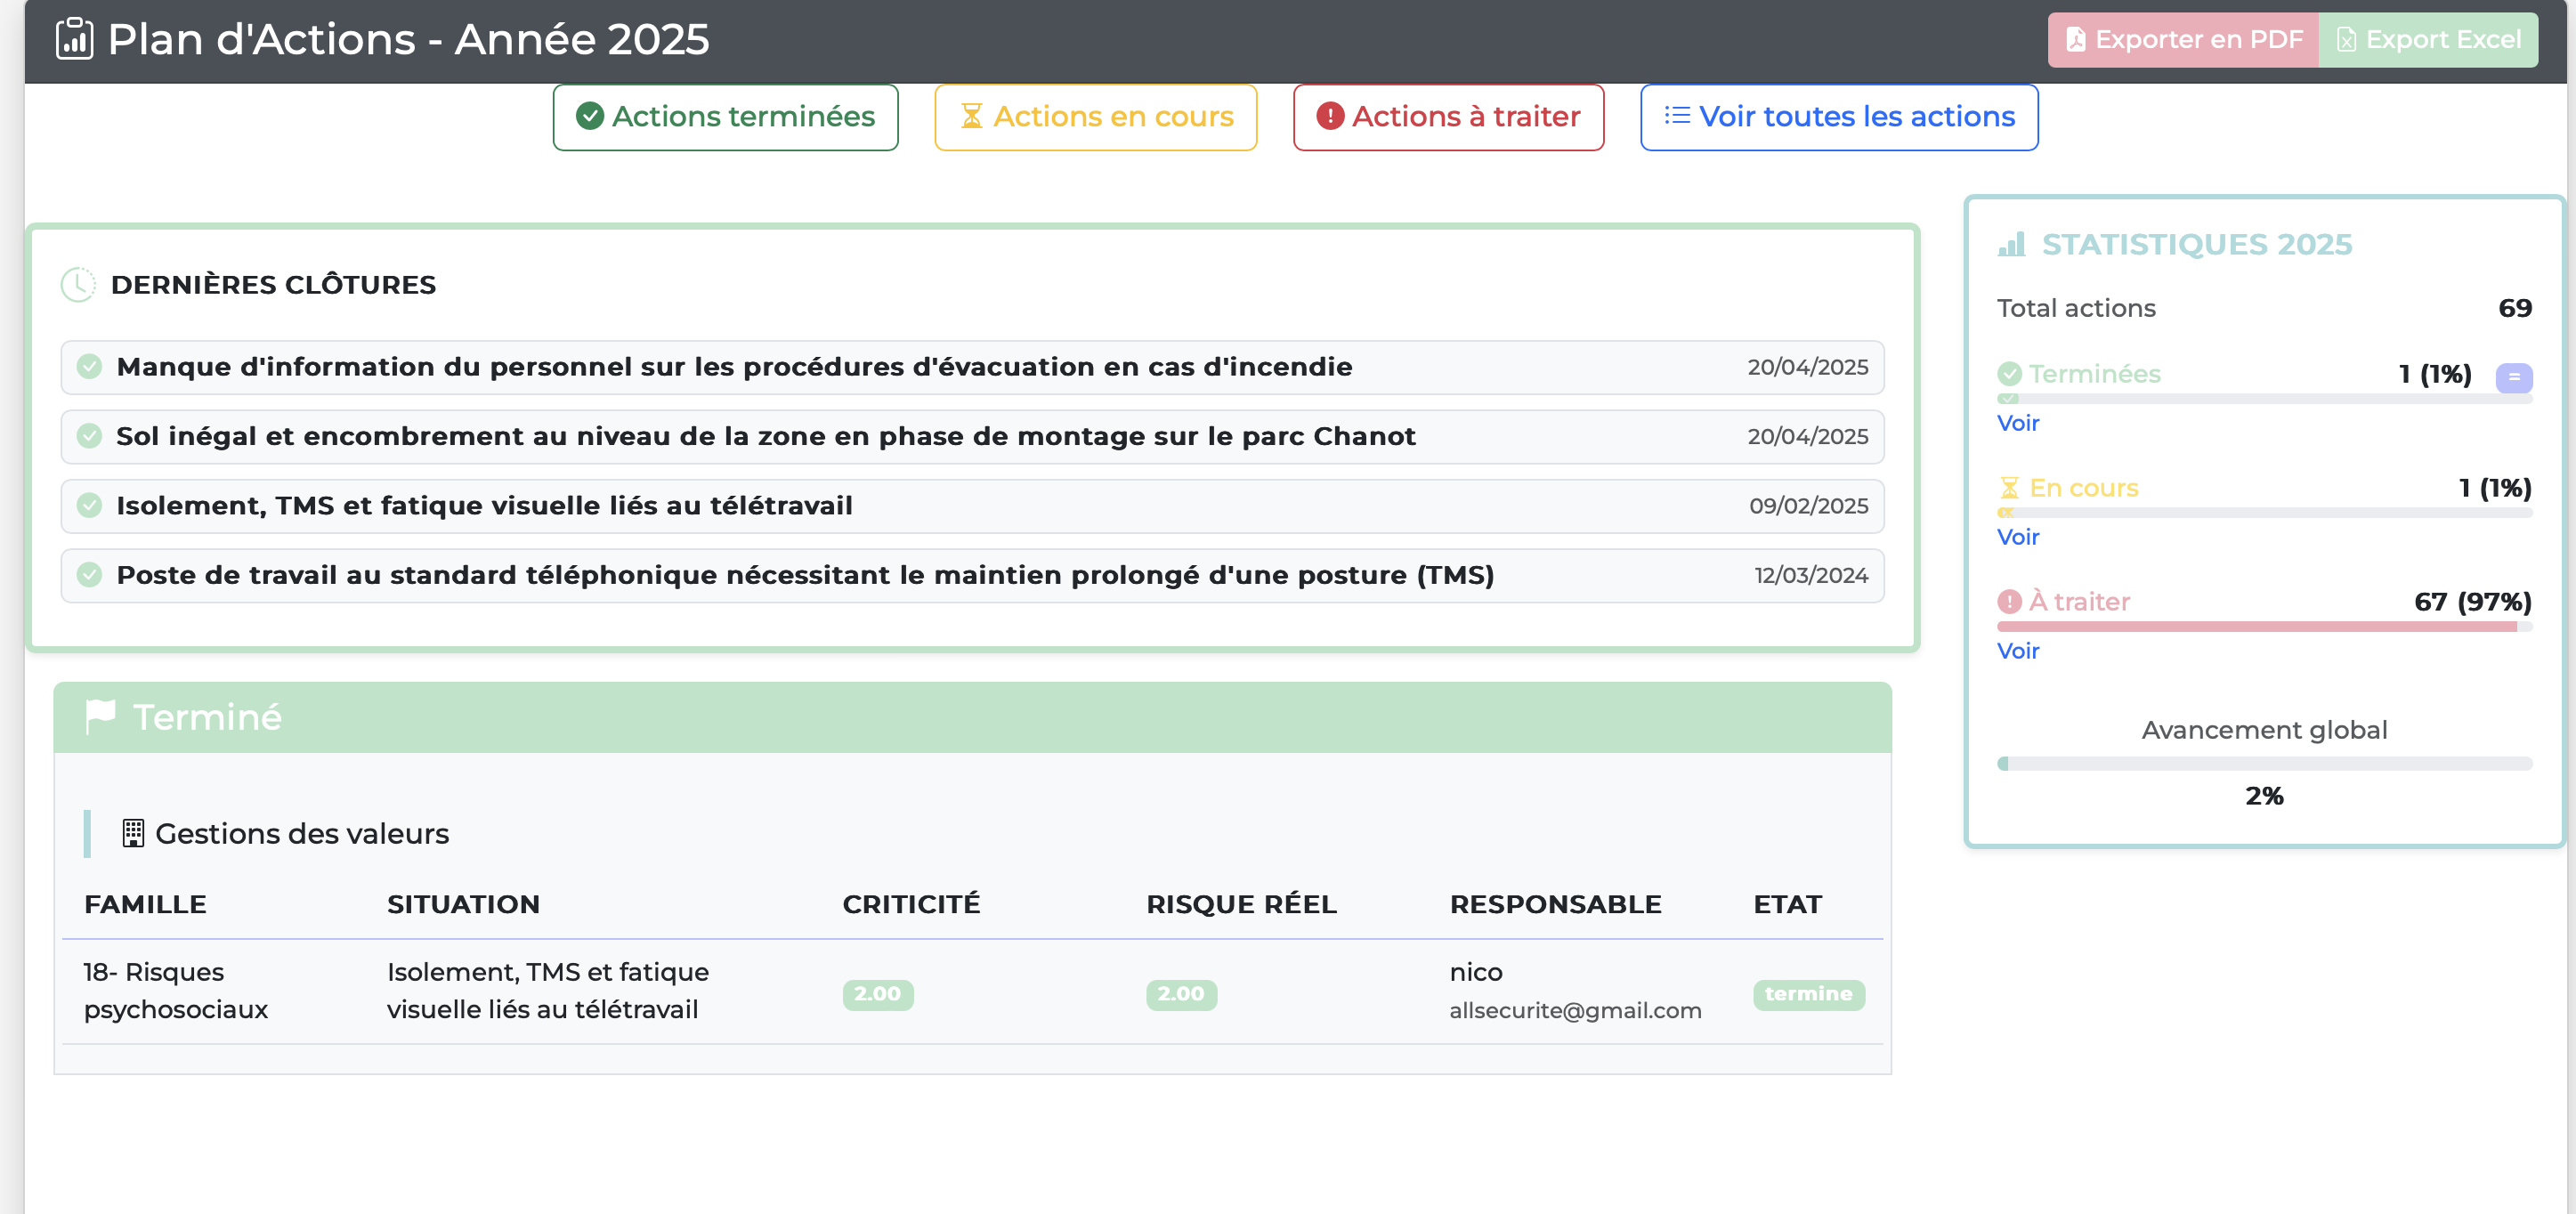Click the hourglass icon in Actions en cours
The width and height of the screenshot is (2576, 1214).
(971, 117)
